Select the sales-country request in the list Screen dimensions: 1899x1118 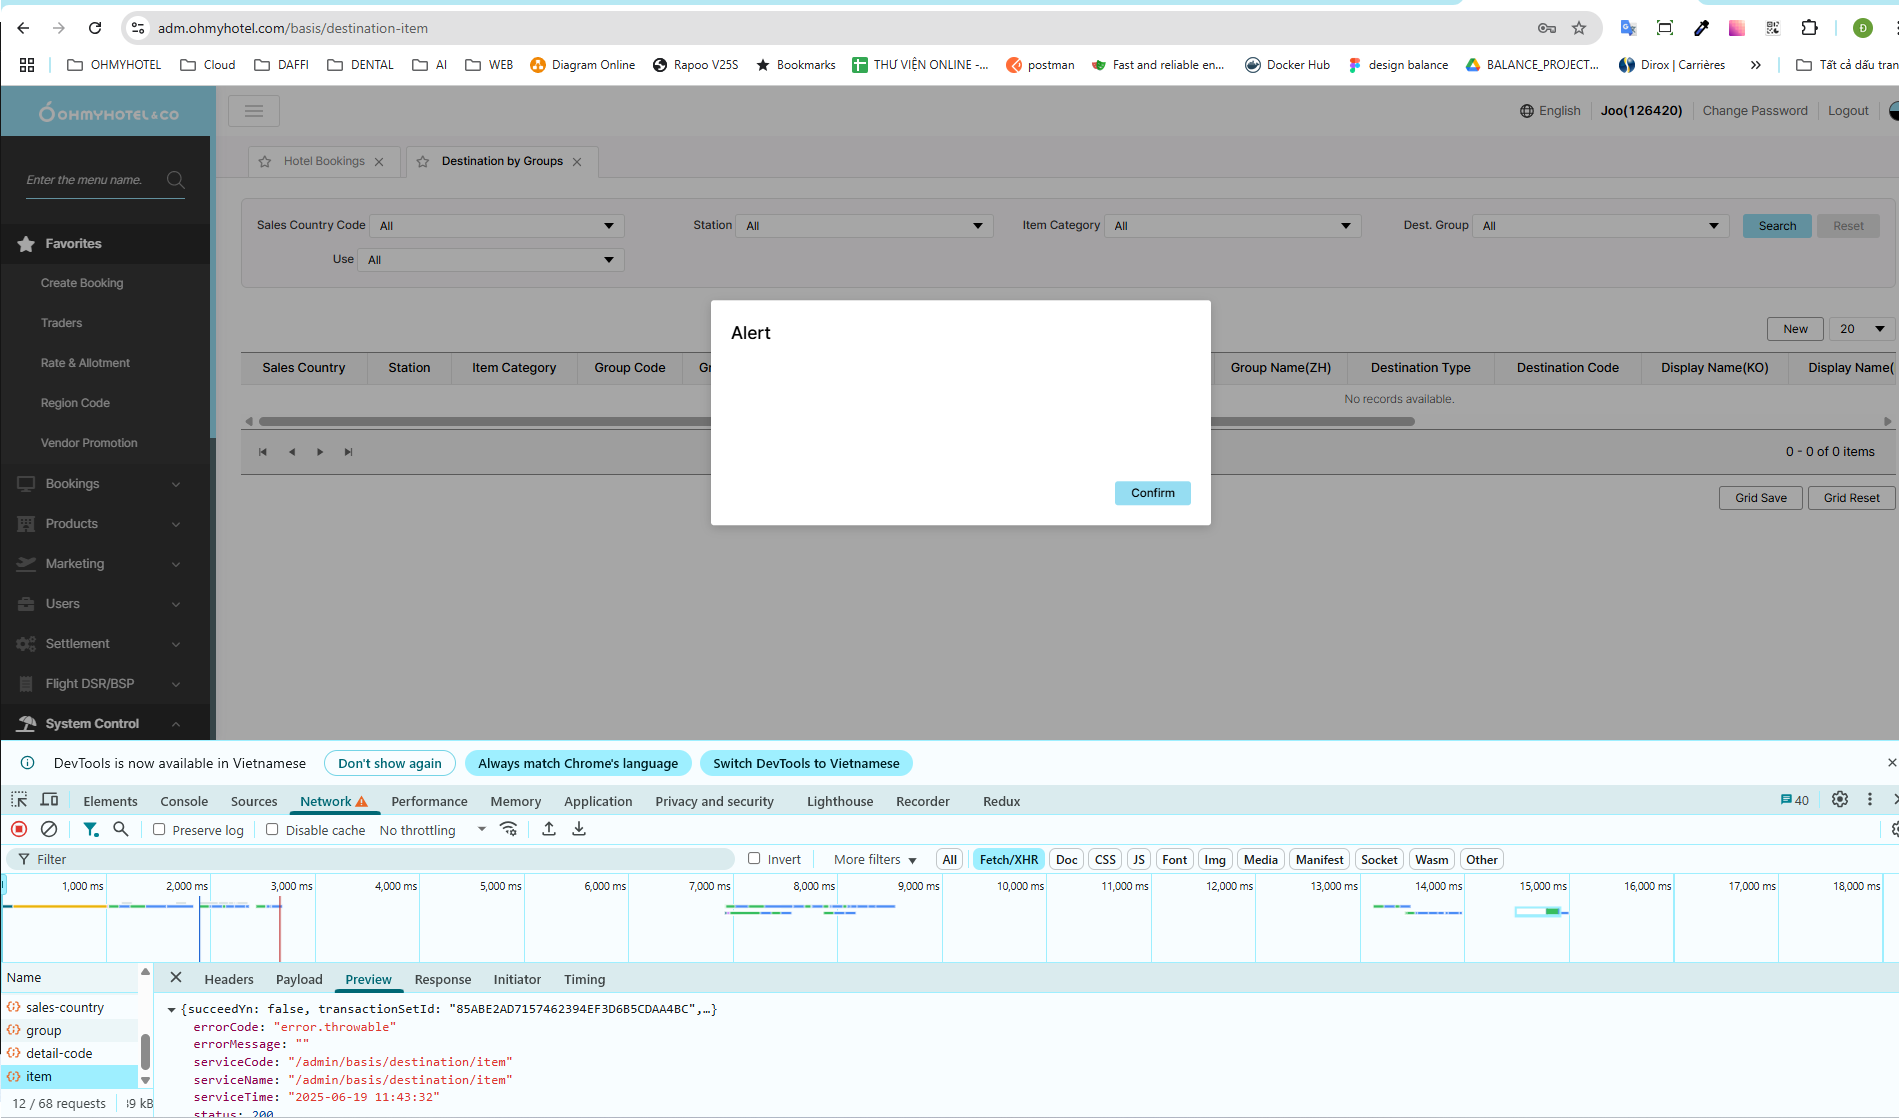[x=70, y=1007]
